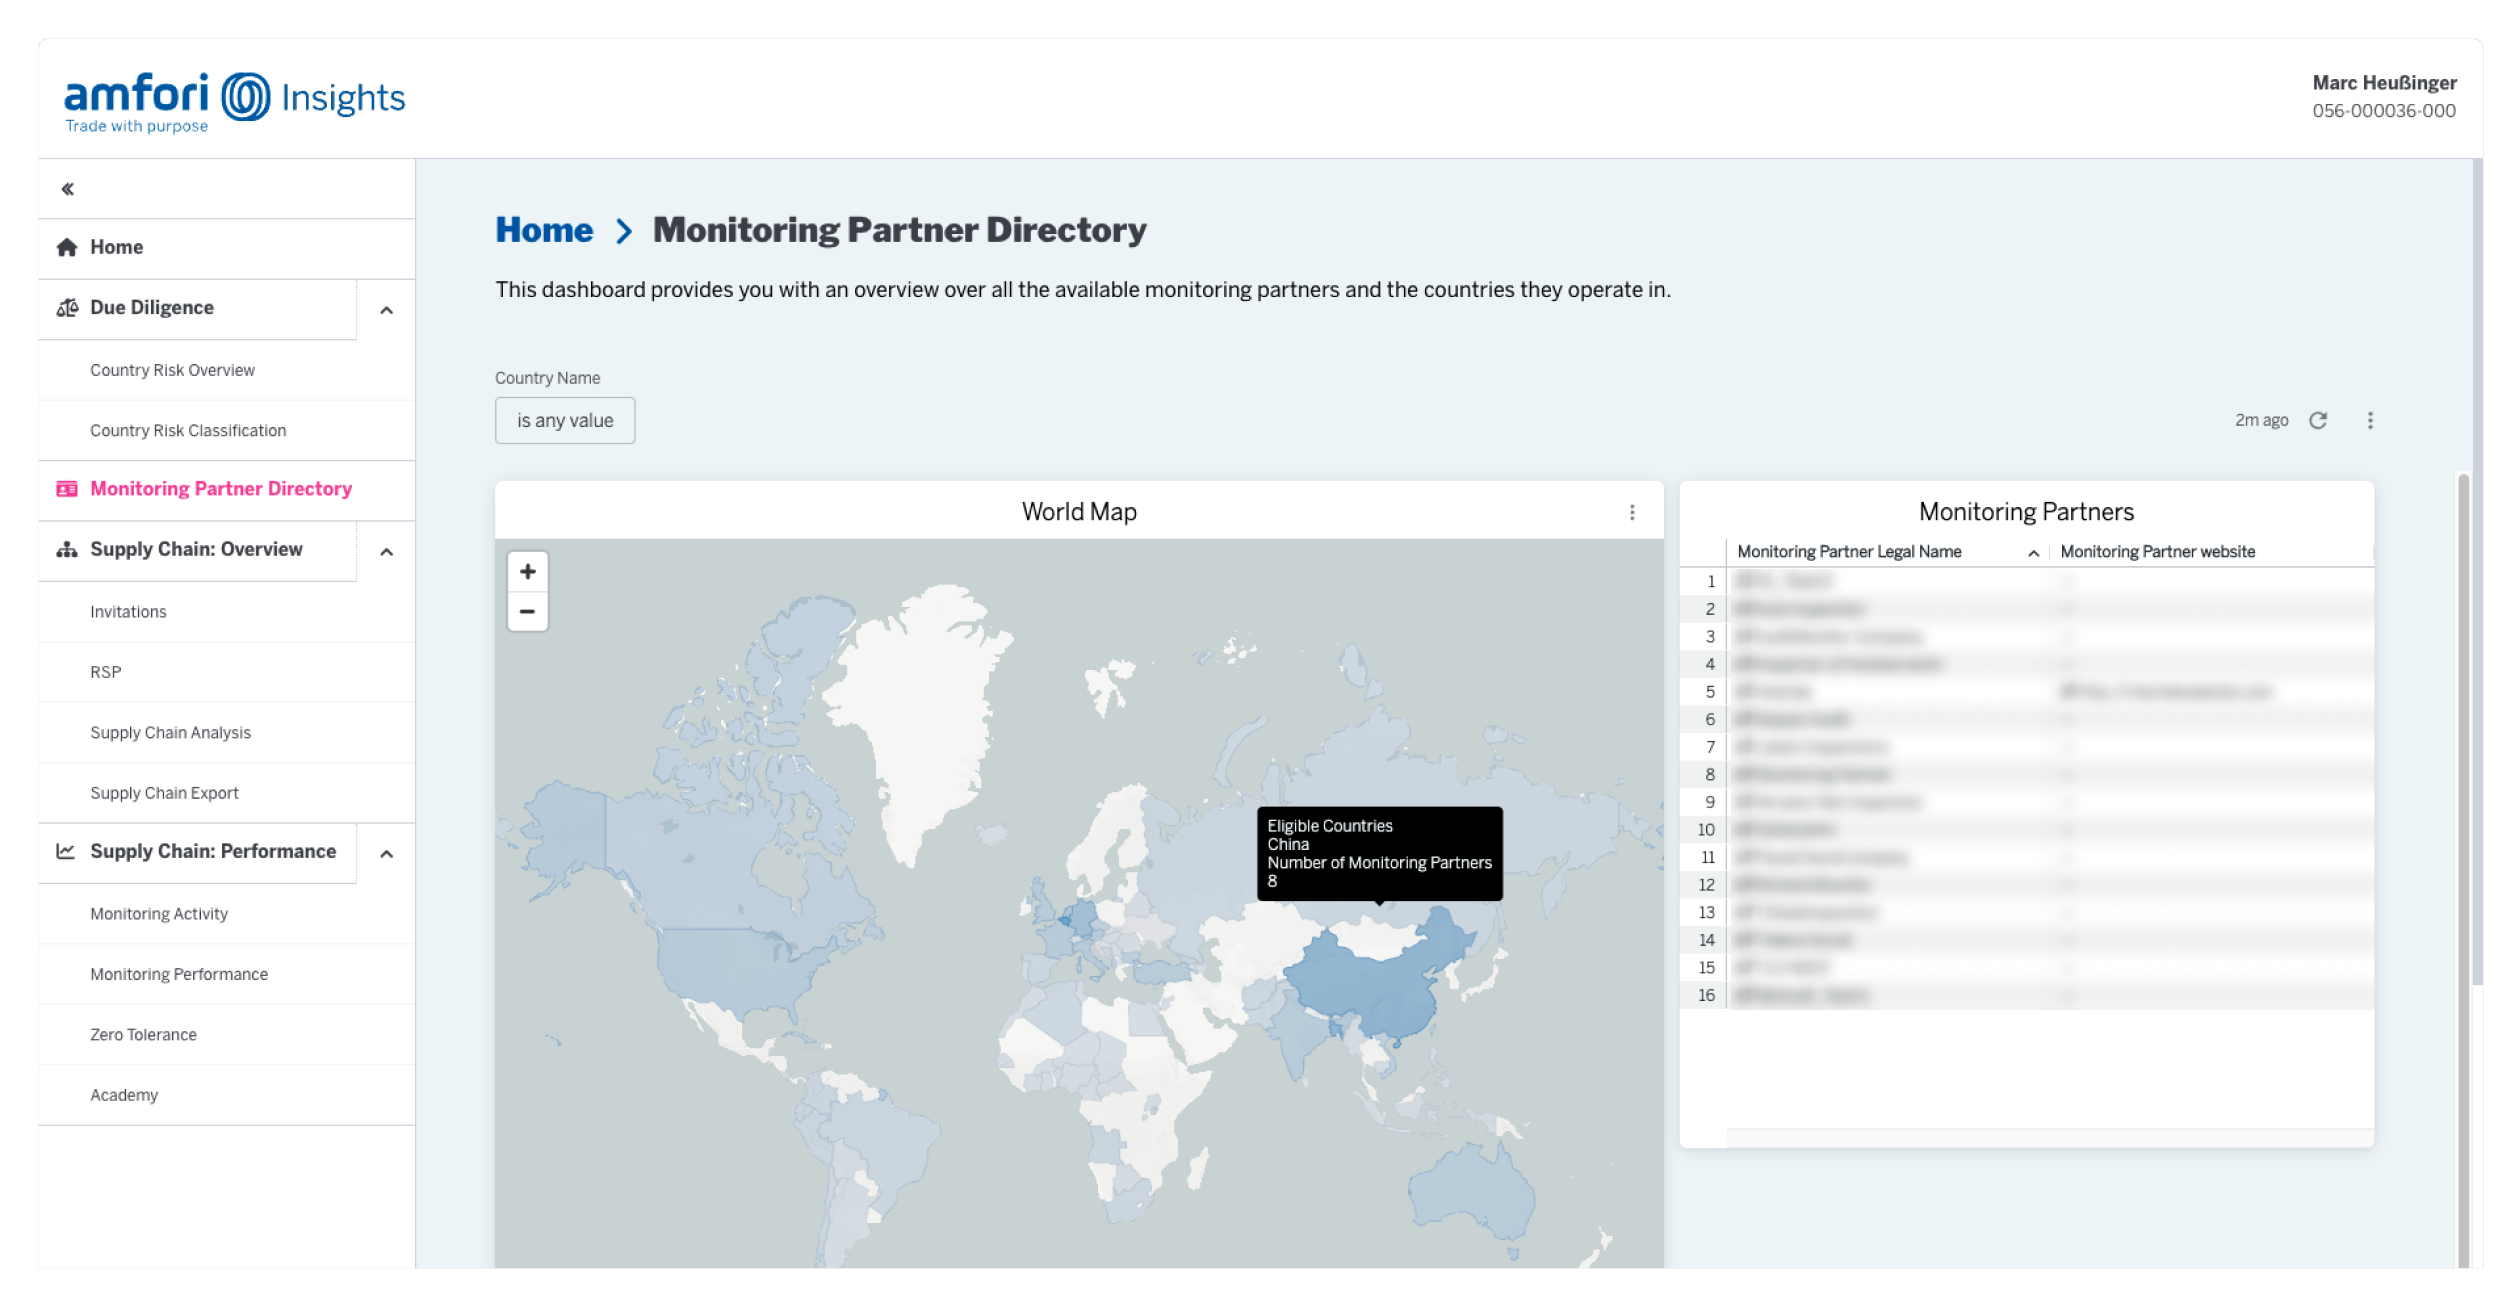Click Home breadcrumb link

point(544,230)
